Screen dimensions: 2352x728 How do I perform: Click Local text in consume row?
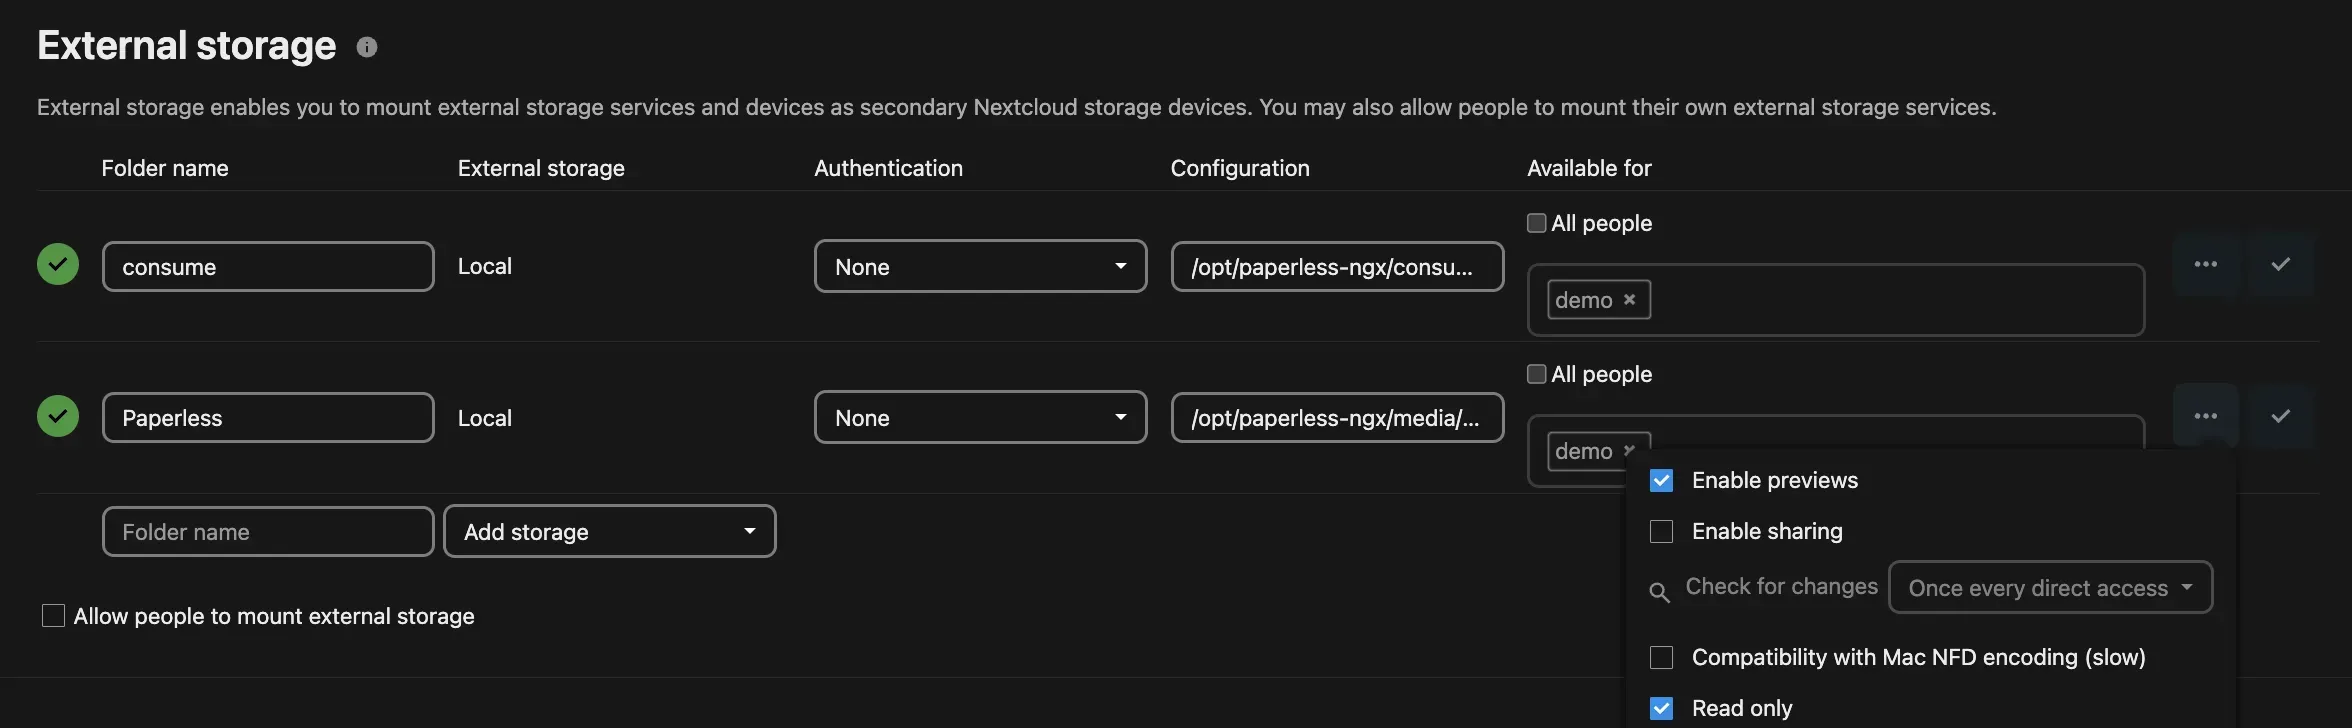click(485, 266)
